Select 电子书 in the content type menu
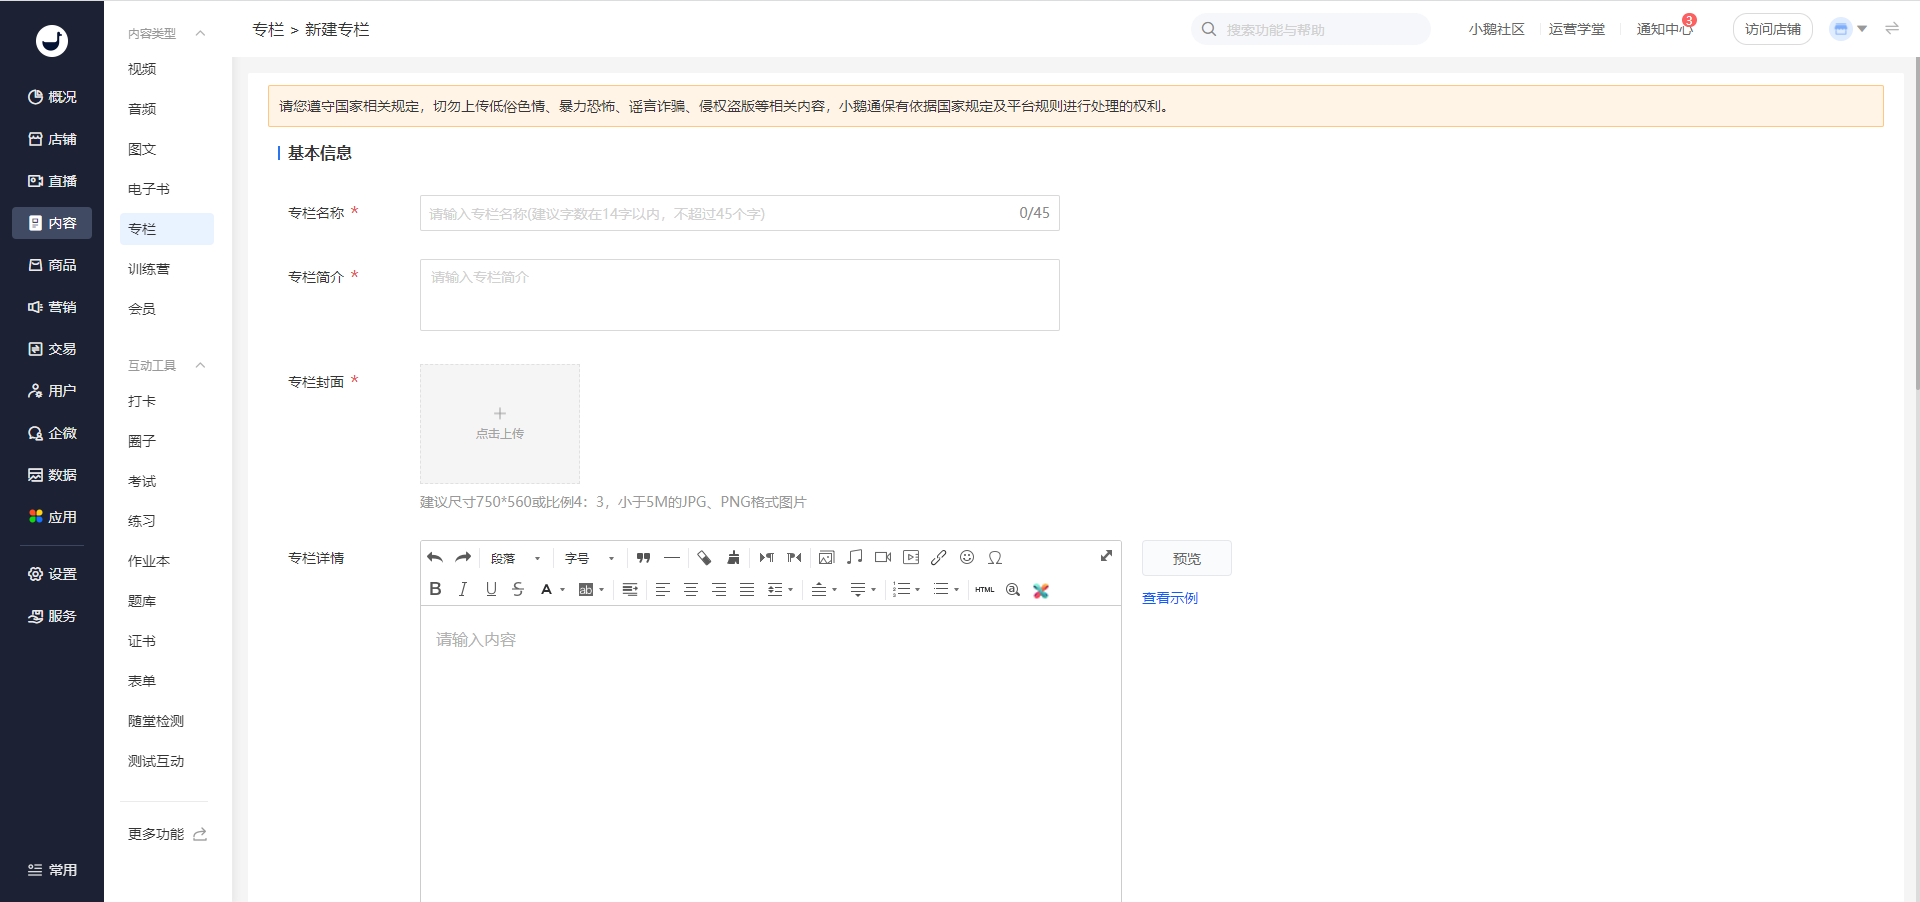 point(149,189)
